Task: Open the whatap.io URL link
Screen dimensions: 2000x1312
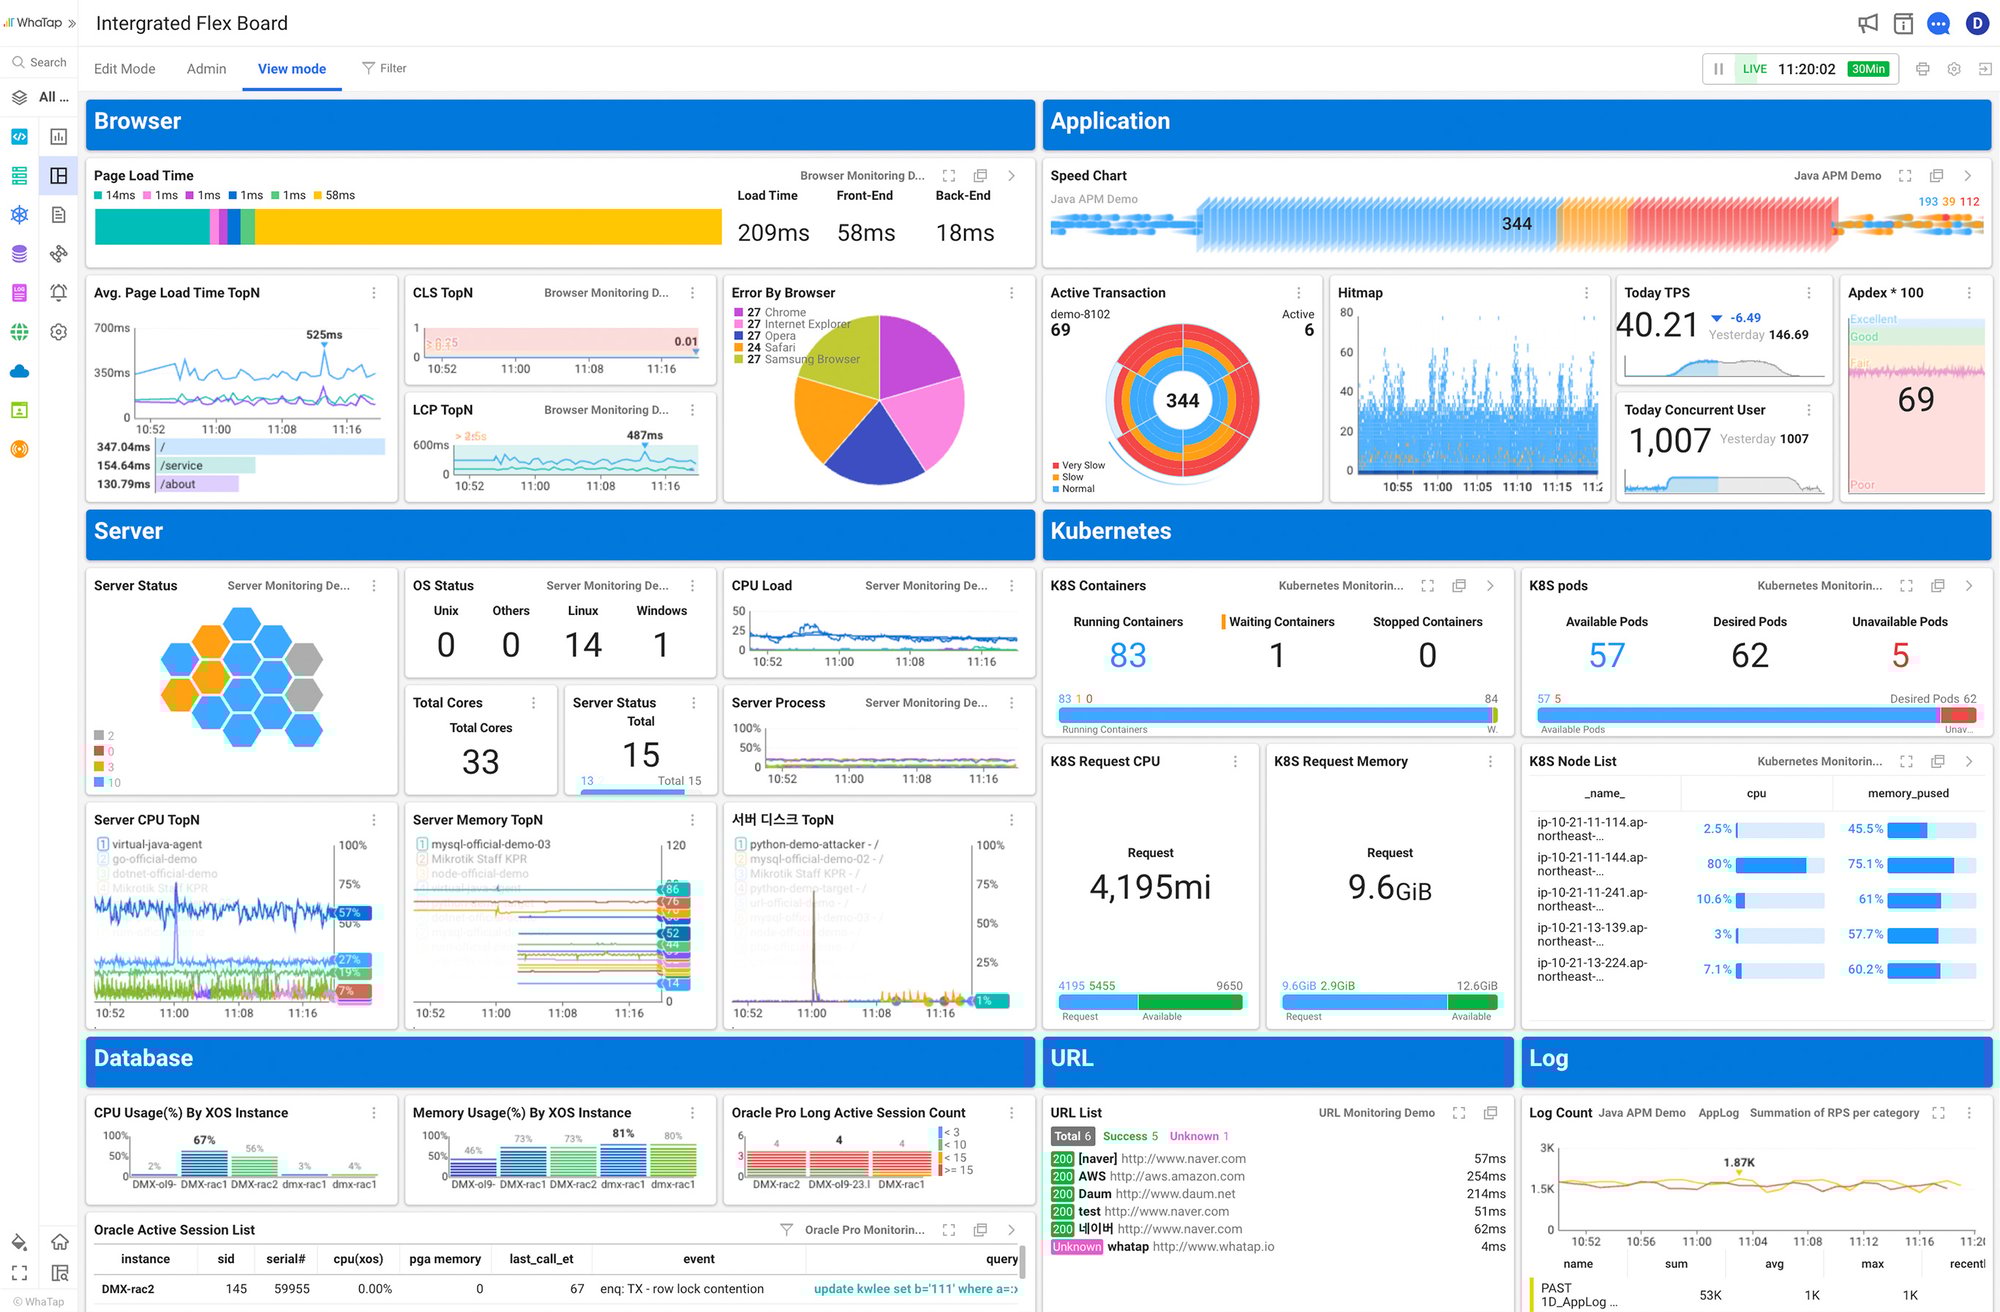Action: click(x=1213, y=1247)
